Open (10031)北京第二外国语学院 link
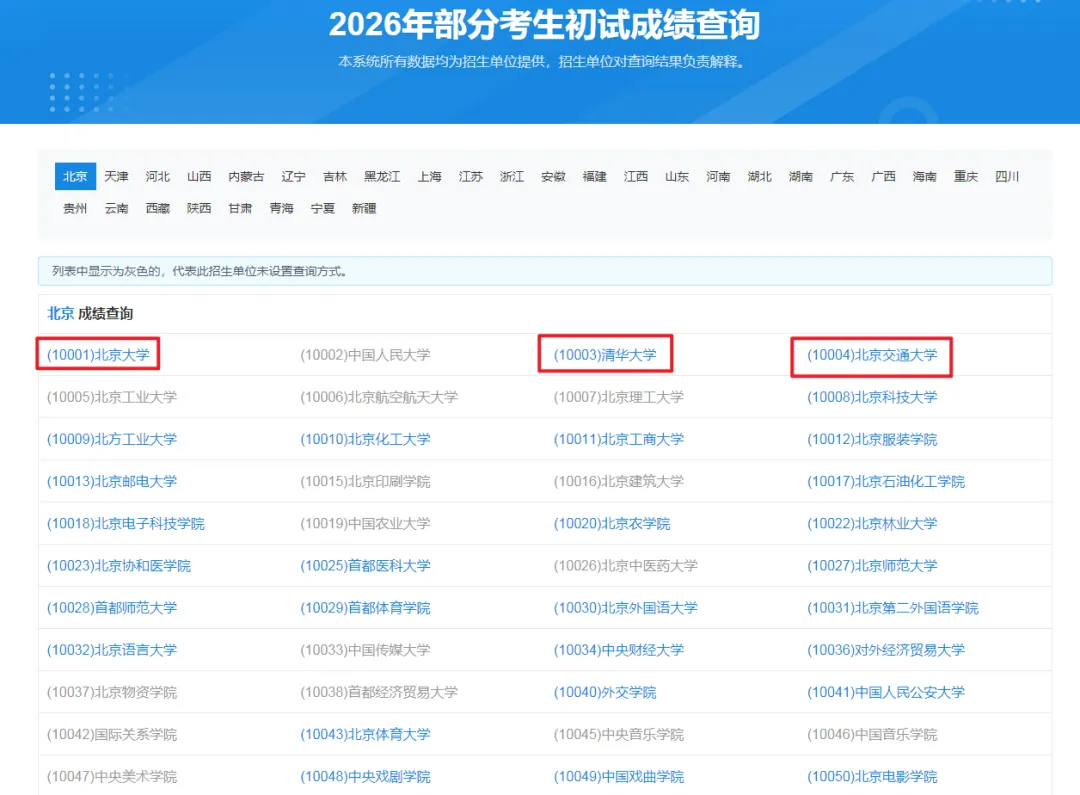This screenshot has width=1080, height=795. [893, 608]
